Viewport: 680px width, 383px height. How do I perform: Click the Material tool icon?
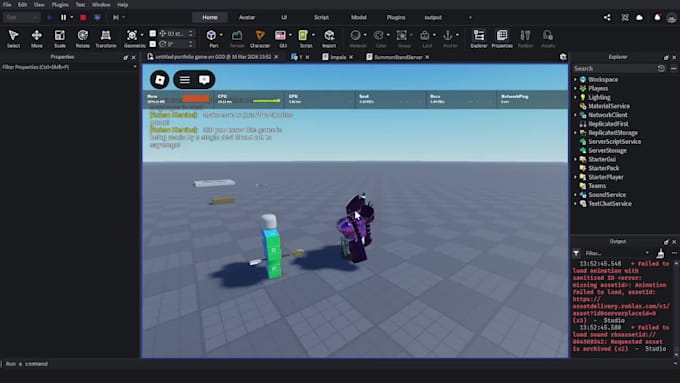click(x=356, y=36)
